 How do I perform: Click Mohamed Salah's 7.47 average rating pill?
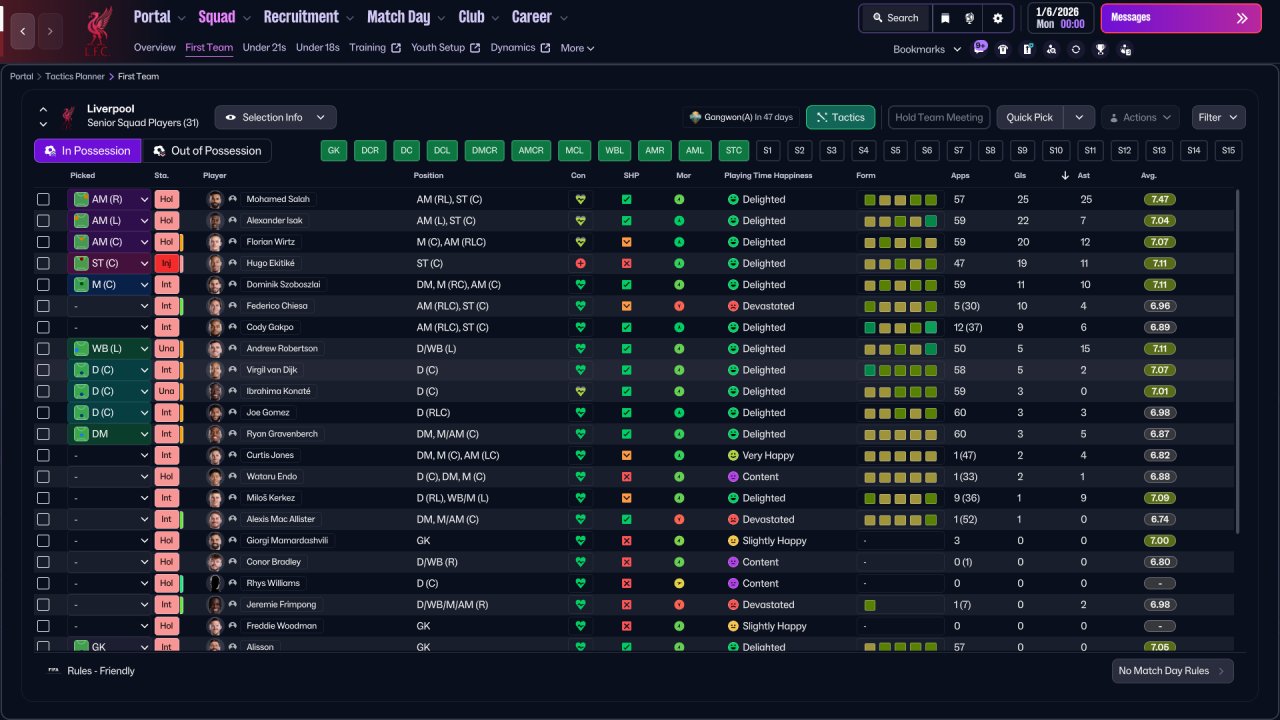click(1160, 199)
